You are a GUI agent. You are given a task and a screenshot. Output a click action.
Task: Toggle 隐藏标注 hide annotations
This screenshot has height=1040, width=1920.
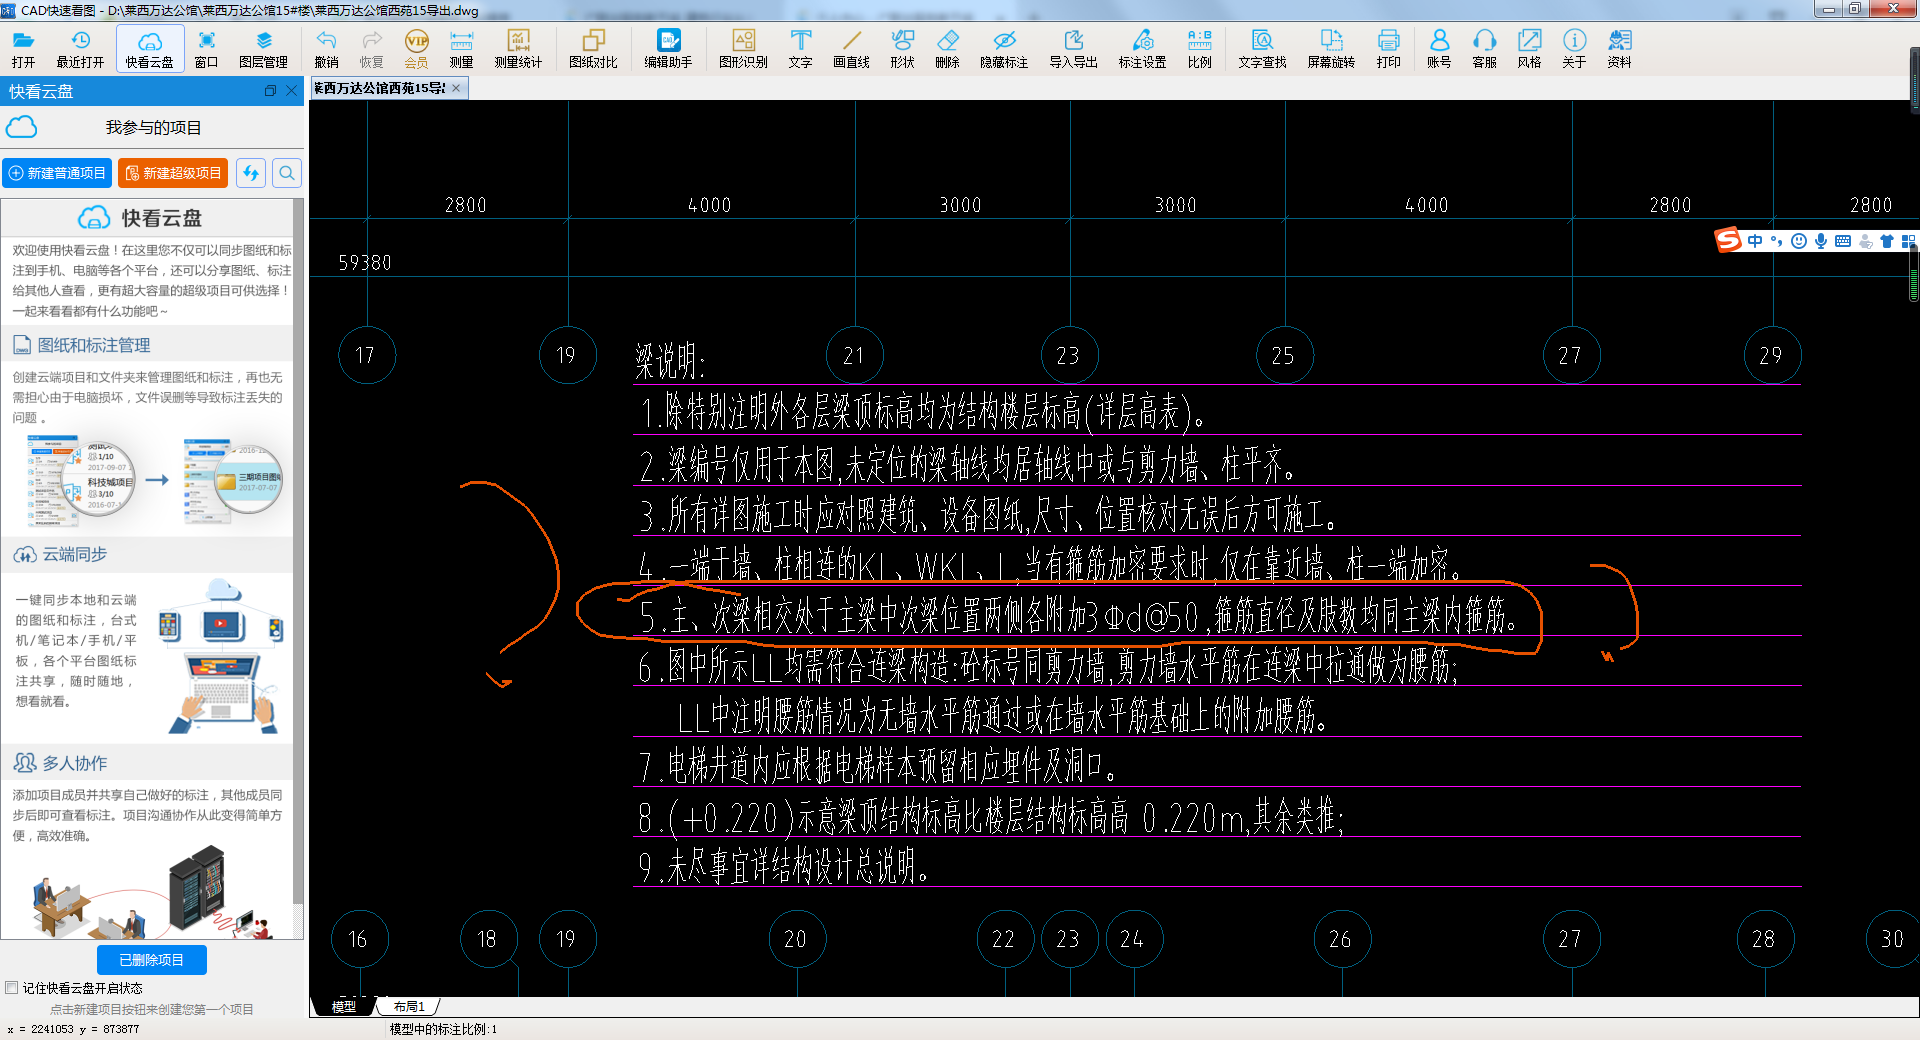click(x=1004, y=48)
